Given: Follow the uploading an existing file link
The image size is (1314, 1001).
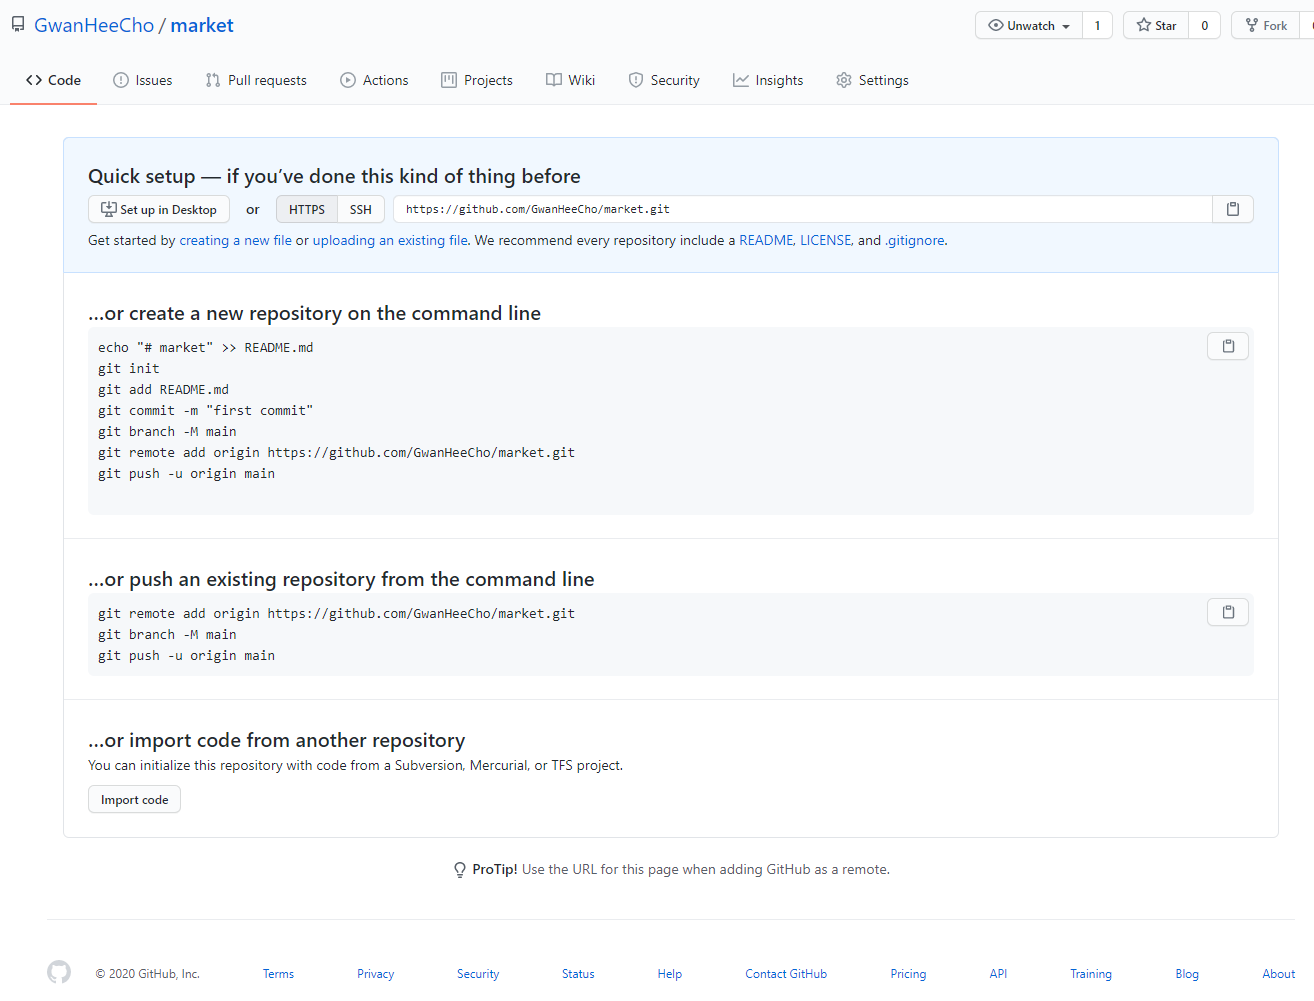Looking at the screenshot, I should click(x=390, y=240).
